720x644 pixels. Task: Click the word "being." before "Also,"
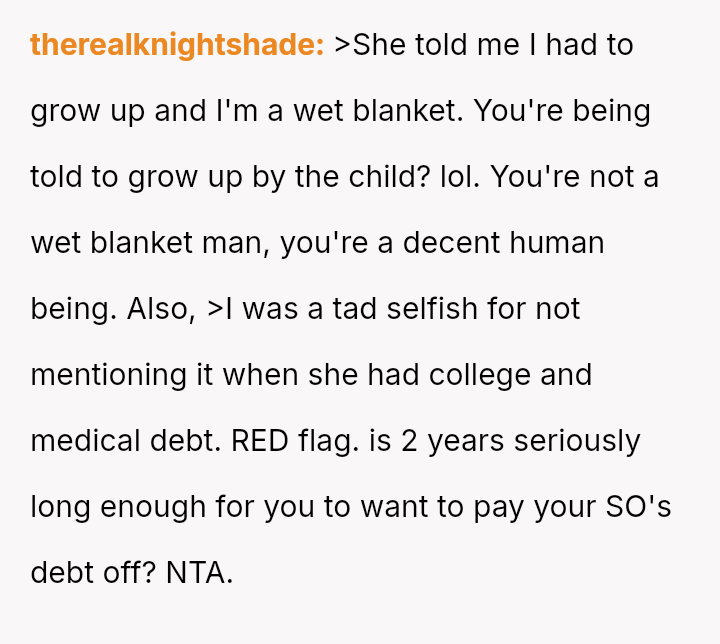(x=74, y=309)
